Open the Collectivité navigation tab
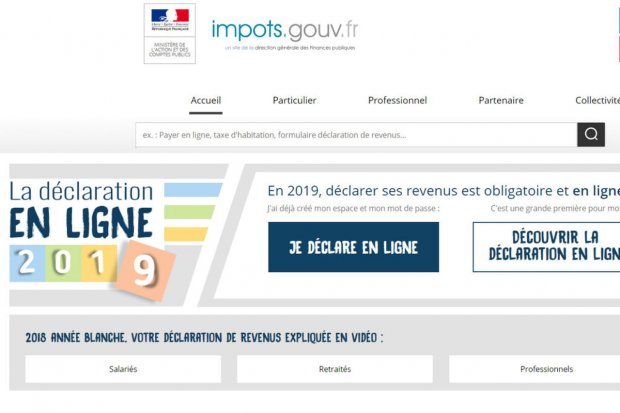 597,100
